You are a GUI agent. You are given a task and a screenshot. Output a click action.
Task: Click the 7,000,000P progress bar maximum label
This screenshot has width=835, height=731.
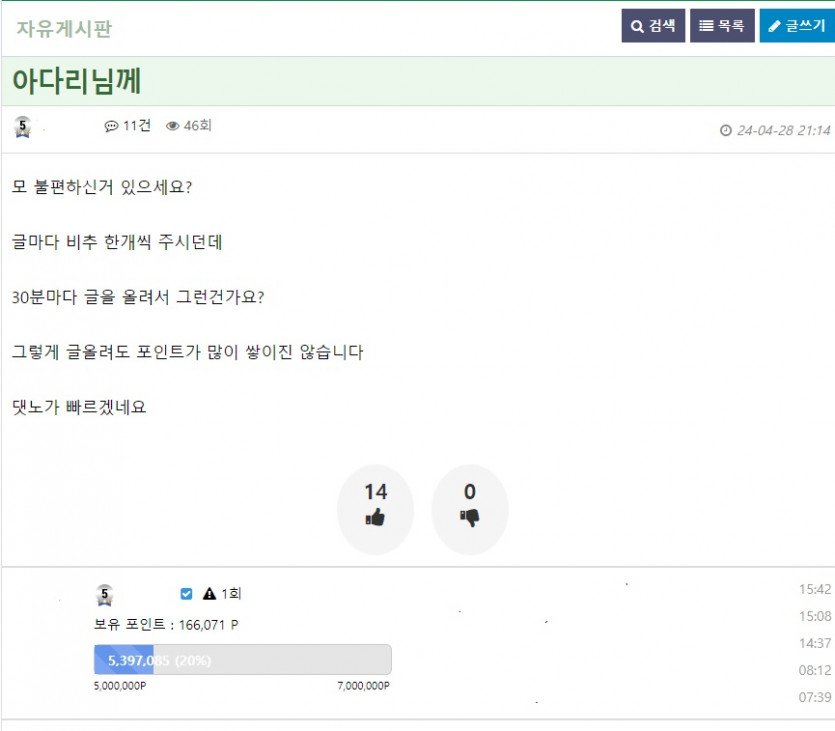(x=363, y=686)
